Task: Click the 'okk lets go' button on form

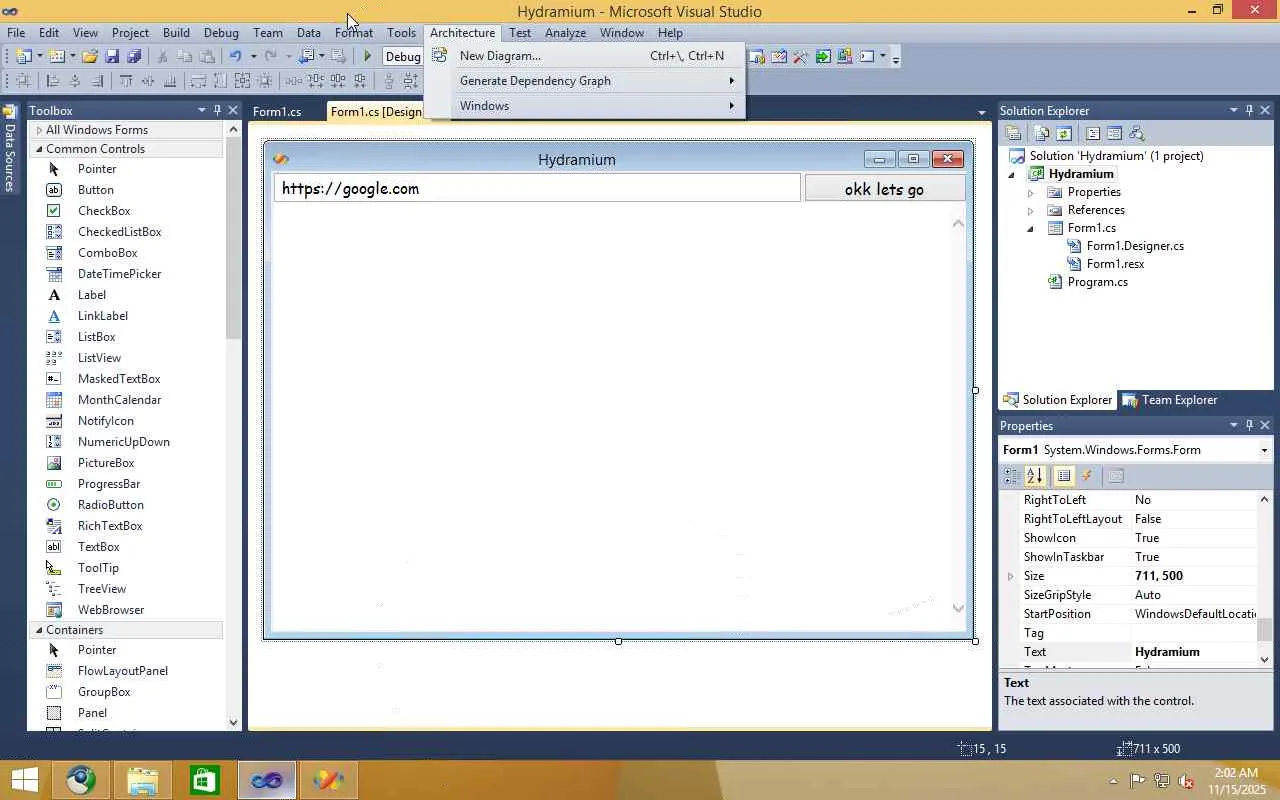Action: (885, 189)
